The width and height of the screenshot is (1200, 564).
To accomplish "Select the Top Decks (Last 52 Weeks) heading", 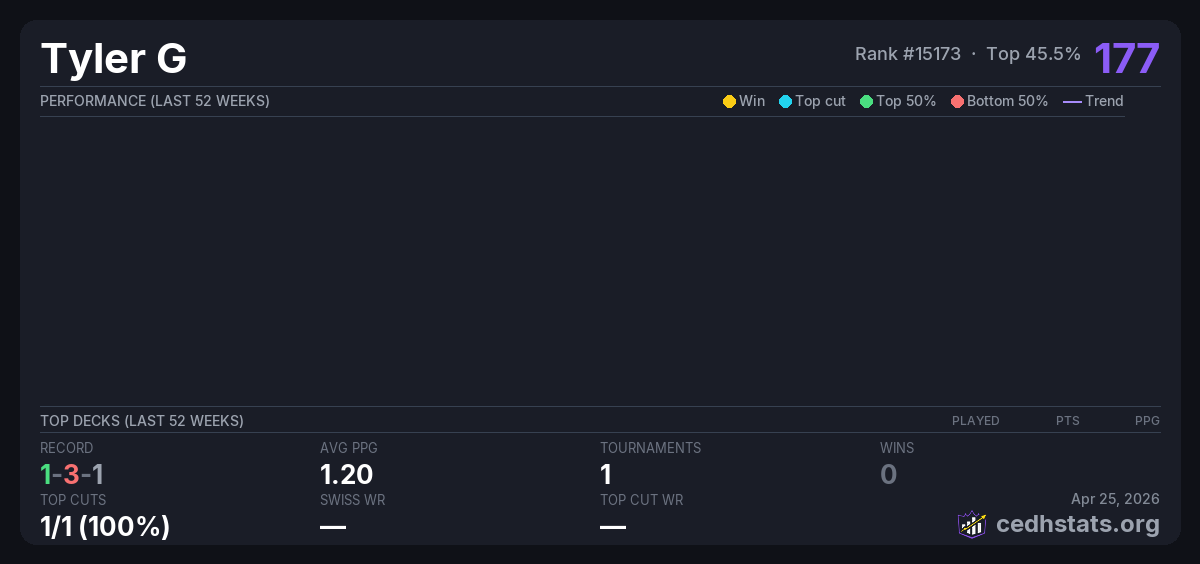I will [141, 421].
